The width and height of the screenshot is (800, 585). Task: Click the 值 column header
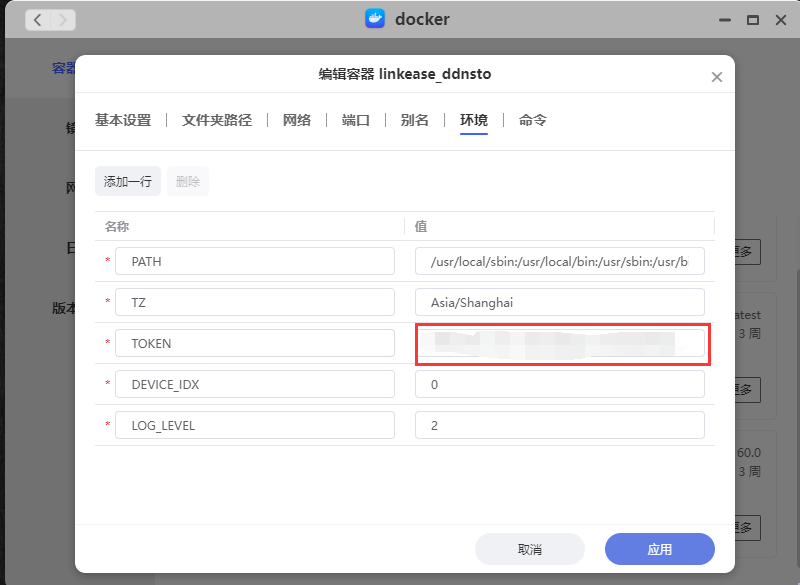(421, 226)
